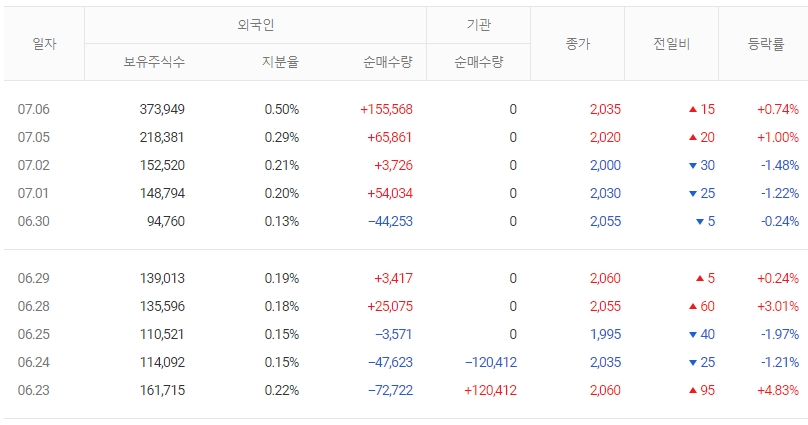The height and width of the screenshot is (425, 808).
Task: Click the 기관 group header
Action: [x=479, y=25]
